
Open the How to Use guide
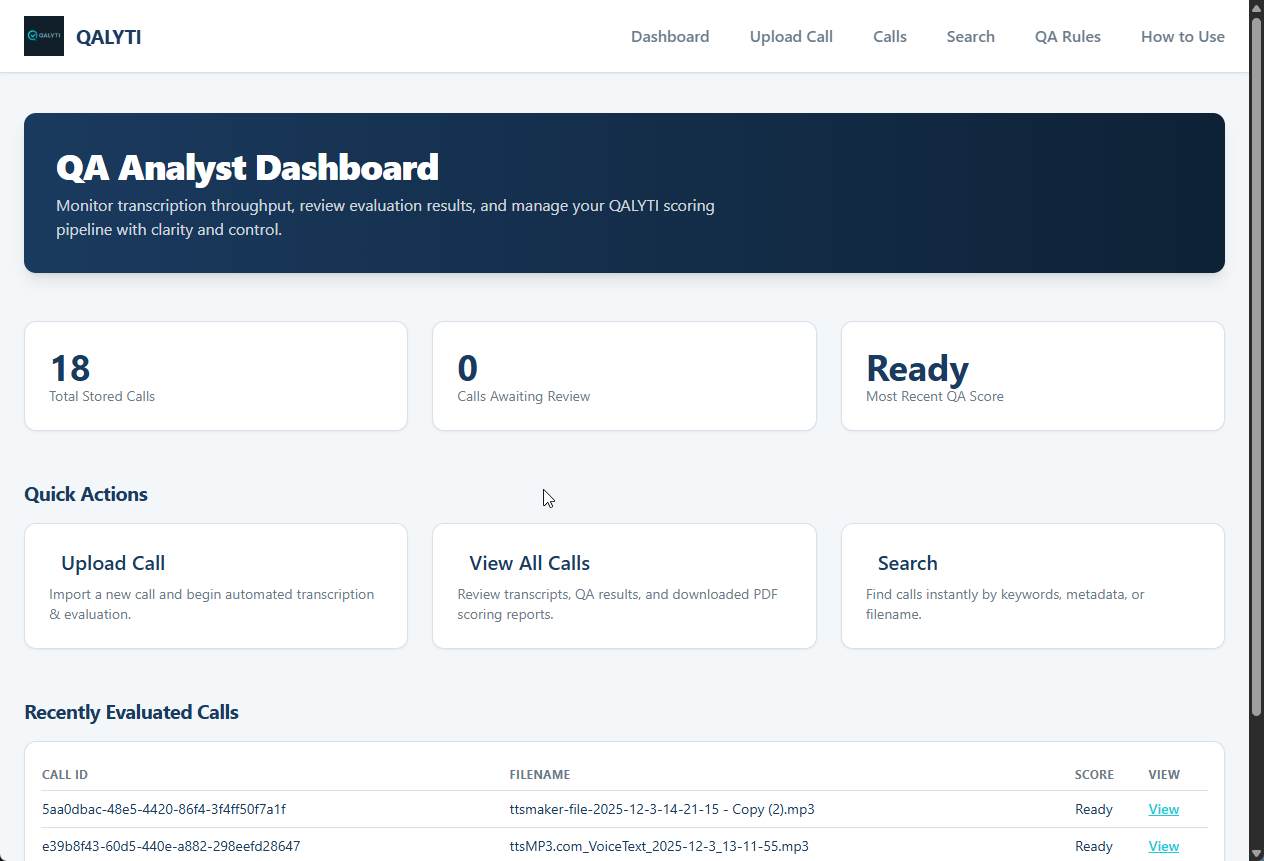[1182, 36]
